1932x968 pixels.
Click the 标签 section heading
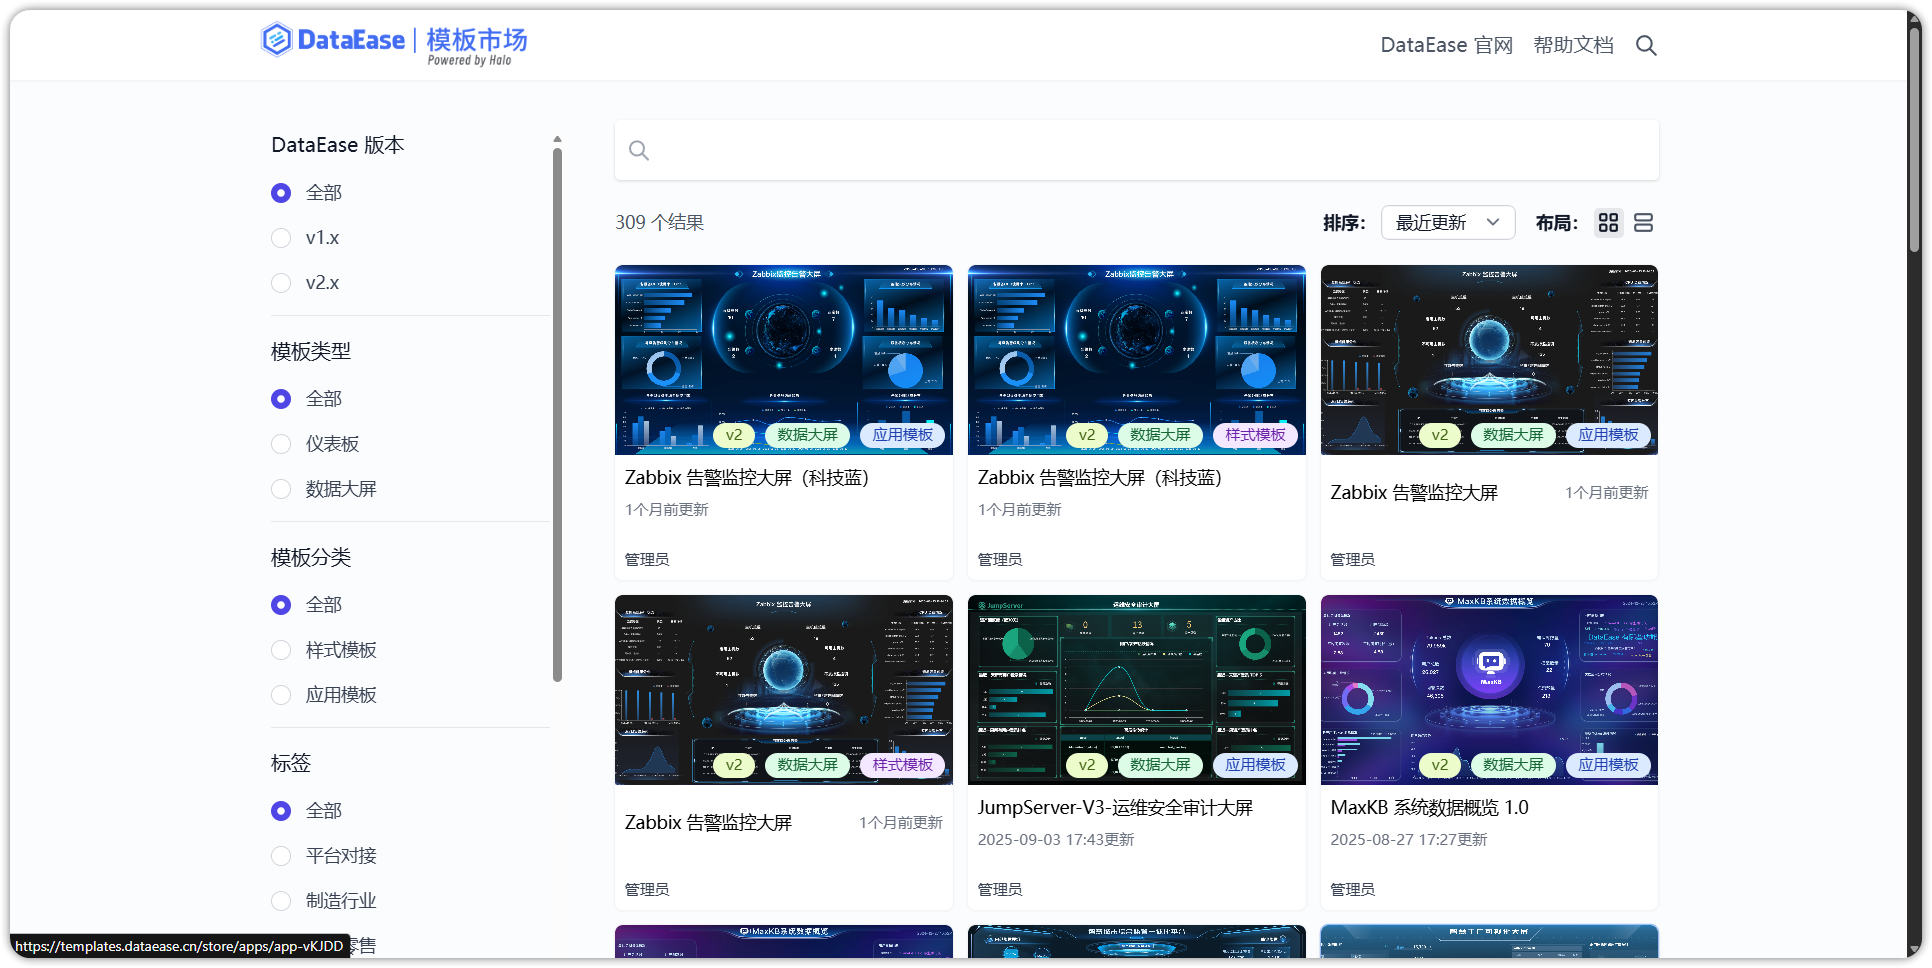[291, 764]
